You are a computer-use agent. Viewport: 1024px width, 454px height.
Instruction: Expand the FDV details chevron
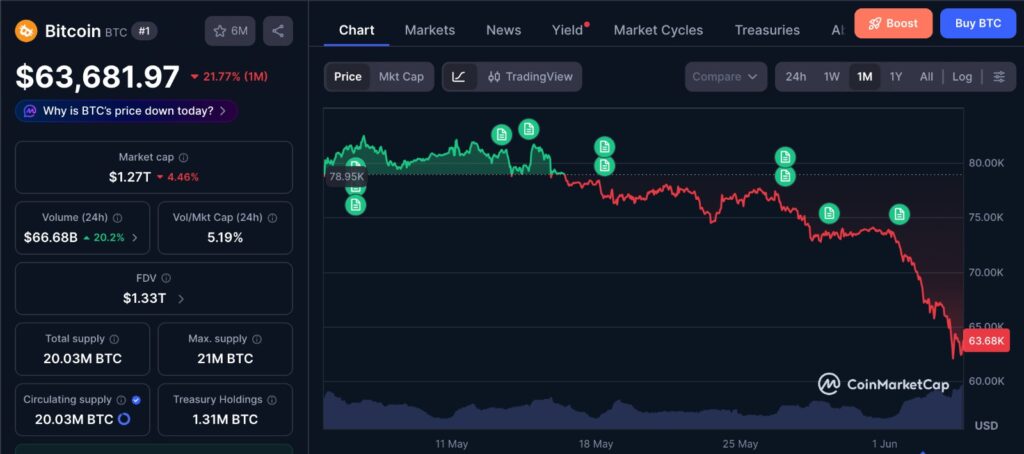point(181,299)
